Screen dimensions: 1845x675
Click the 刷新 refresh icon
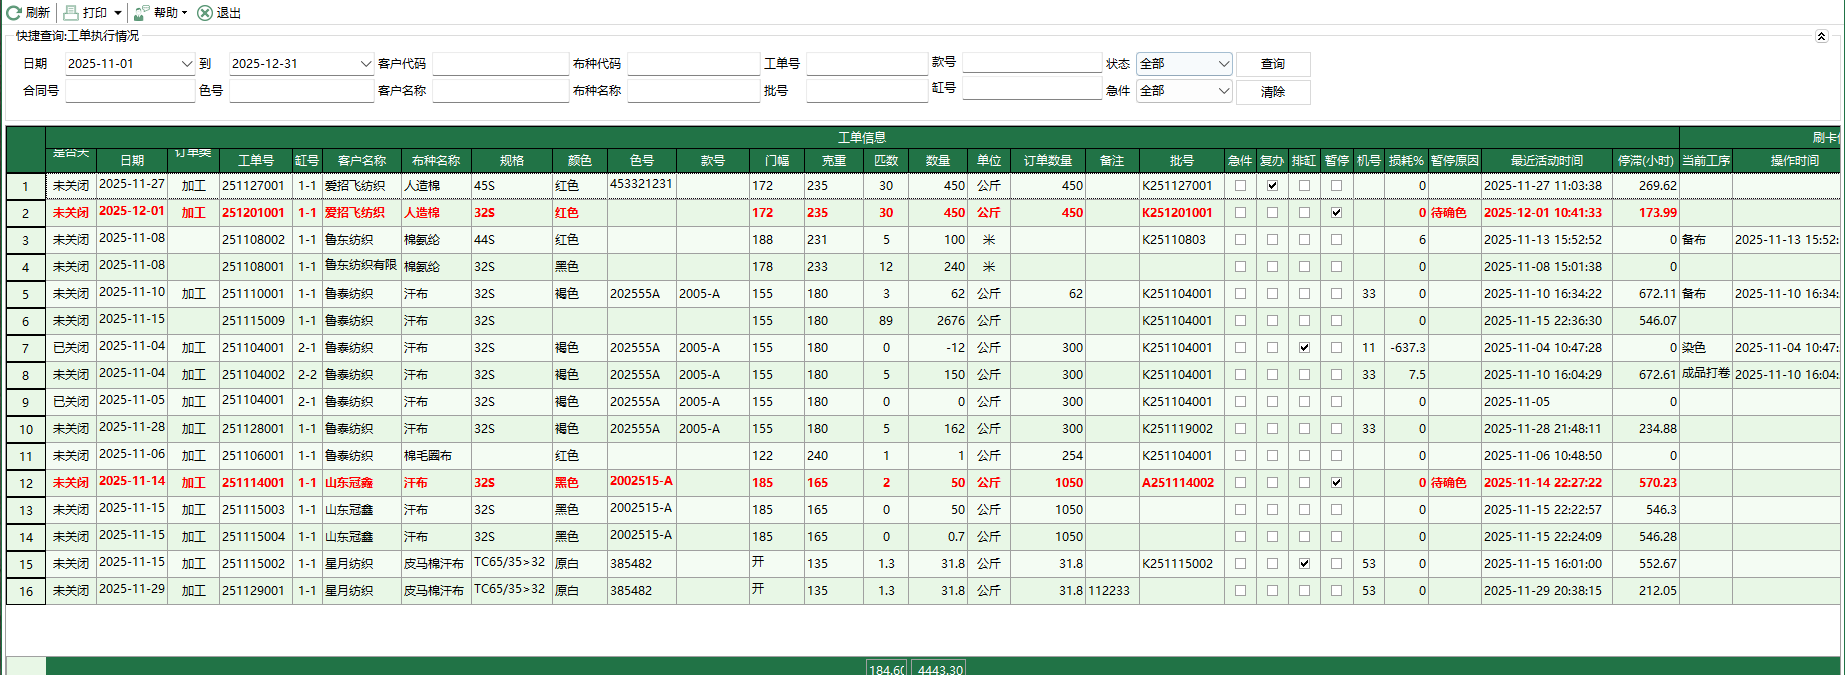(14, 13)
